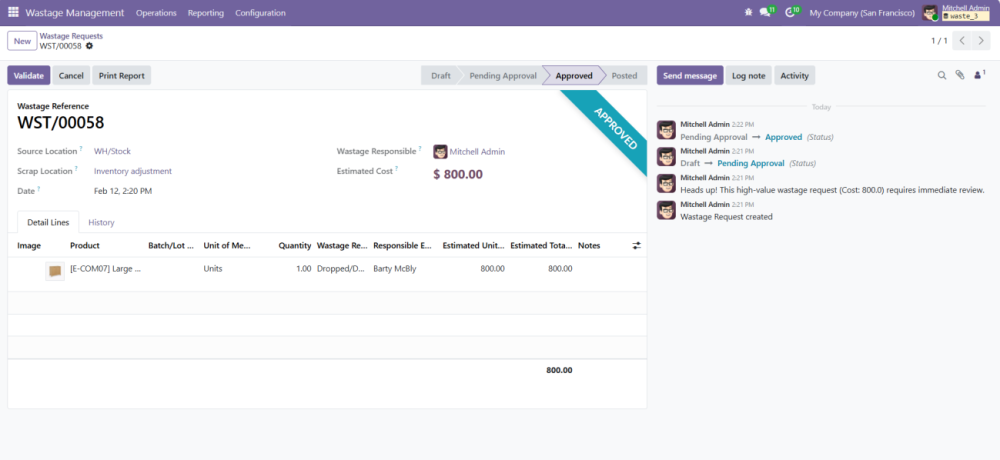Open attachments via the paperclip icon
The width and height of the screenshot is (1000, 460).
point(959,75)
